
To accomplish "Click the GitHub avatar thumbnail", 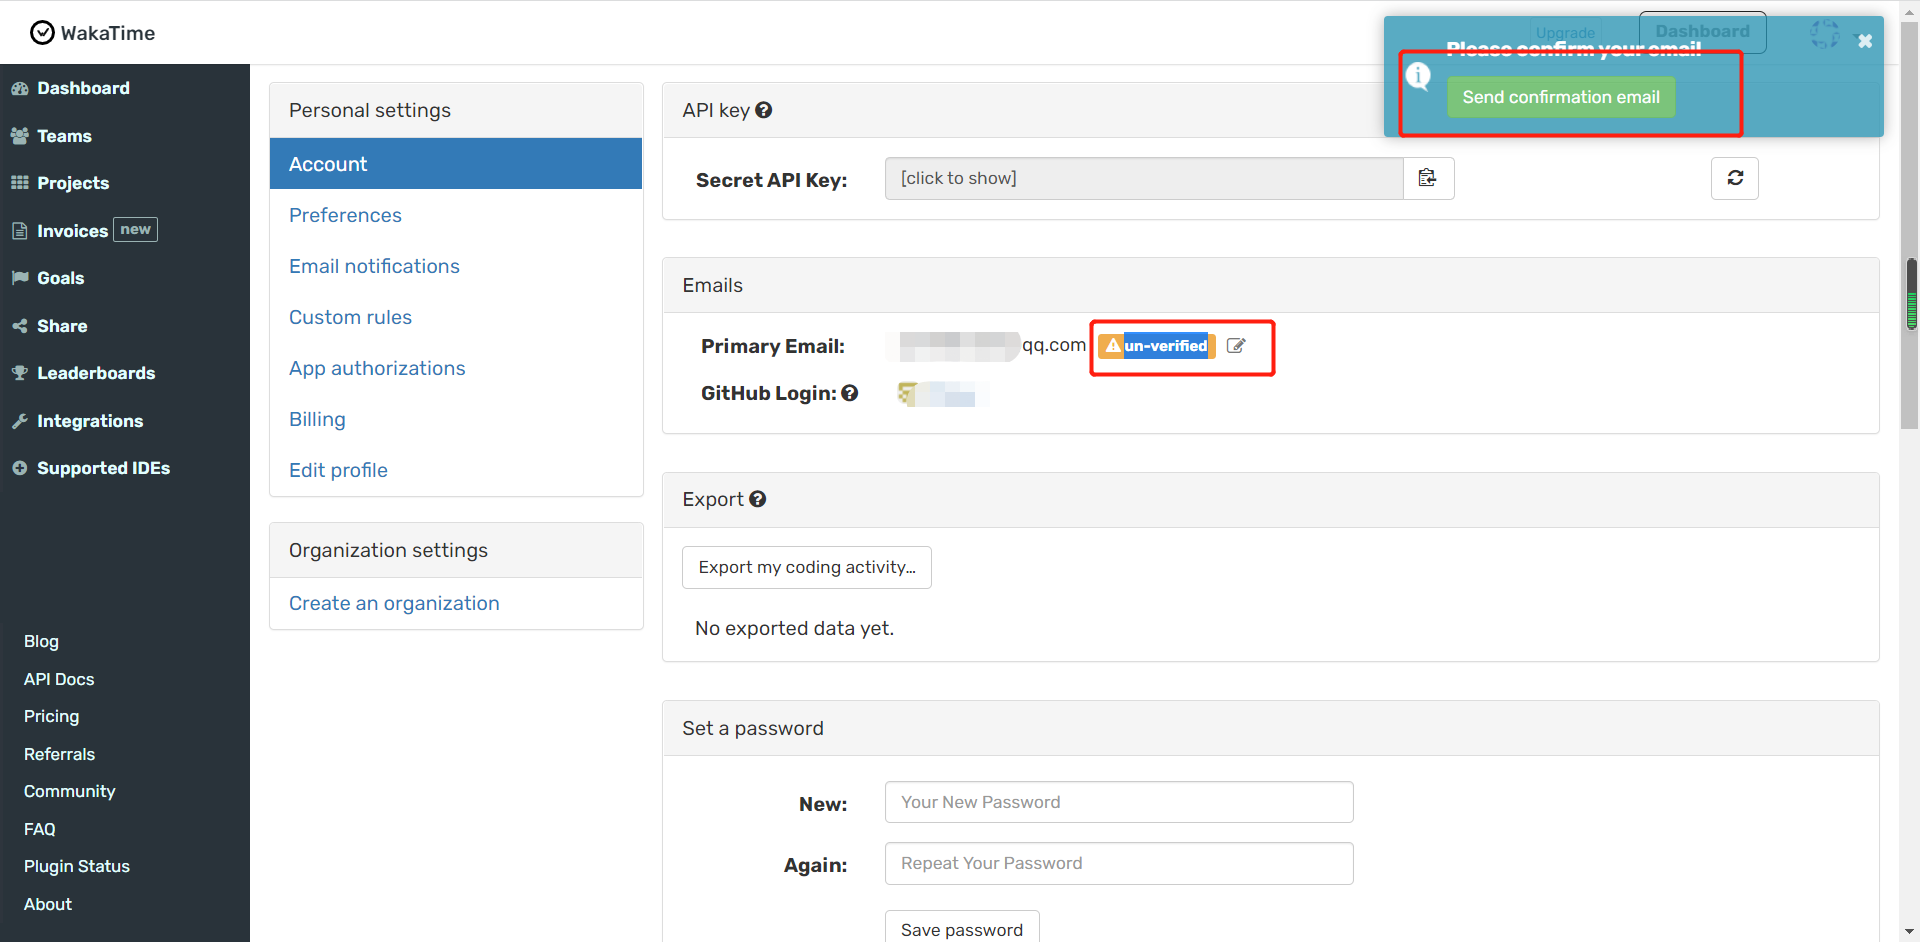I will [907, 394].
